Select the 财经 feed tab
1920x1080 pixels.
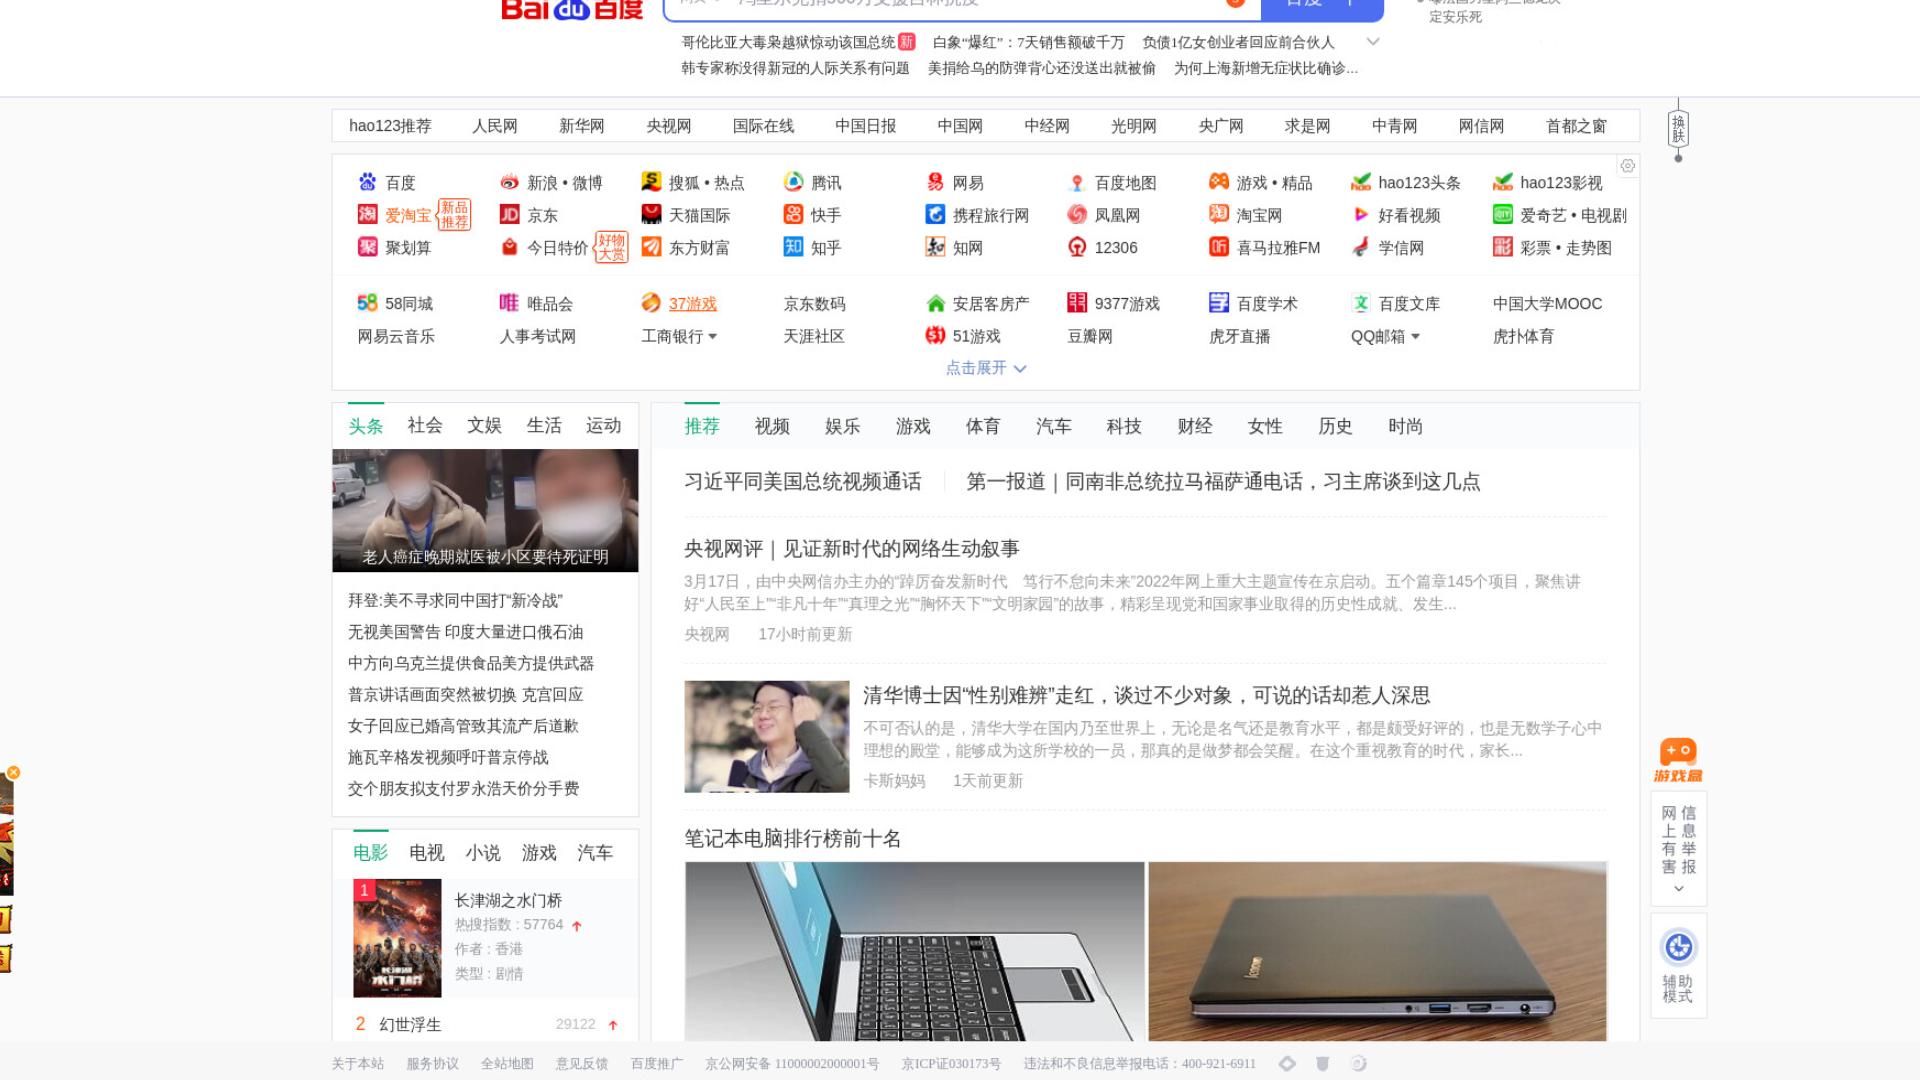click(1195, 426)
